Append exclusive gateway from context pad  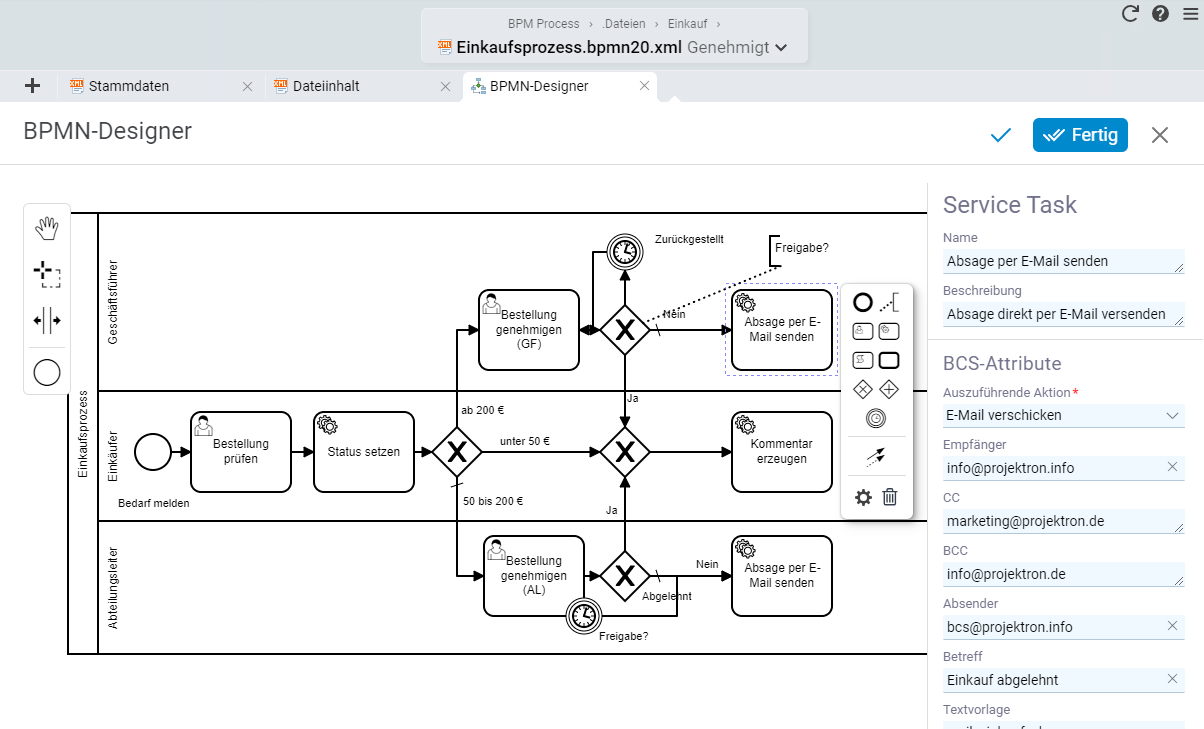pos(862,388)
